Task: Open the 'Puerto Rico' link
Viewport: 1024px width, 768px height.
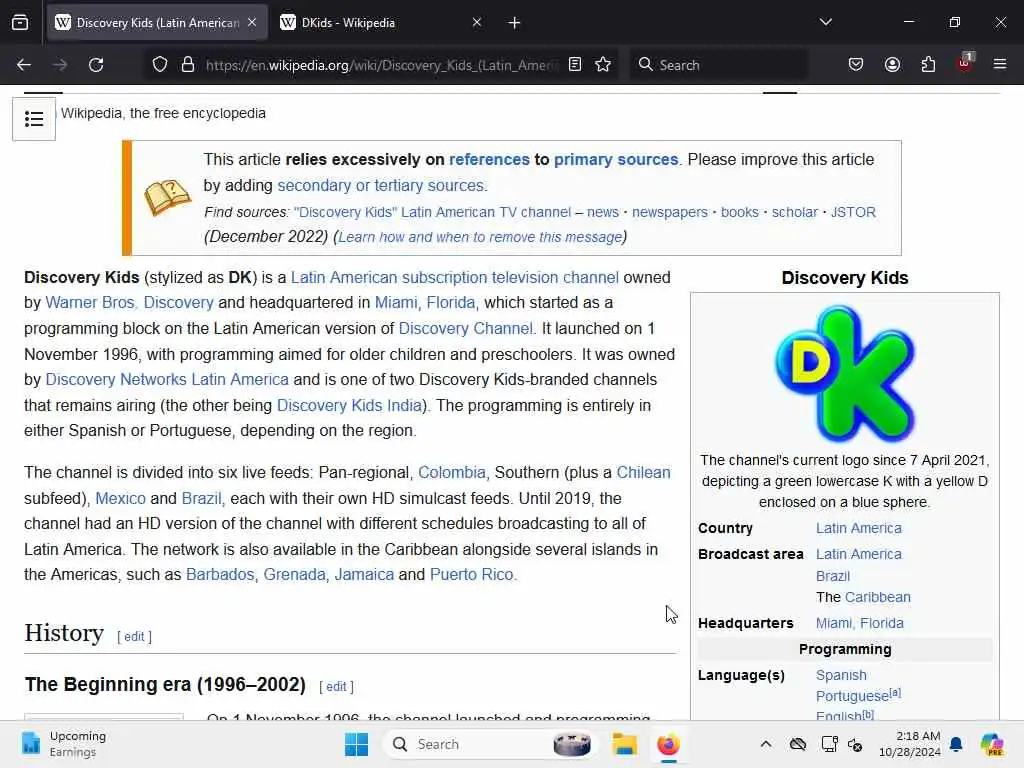Action: pos(472,575)
